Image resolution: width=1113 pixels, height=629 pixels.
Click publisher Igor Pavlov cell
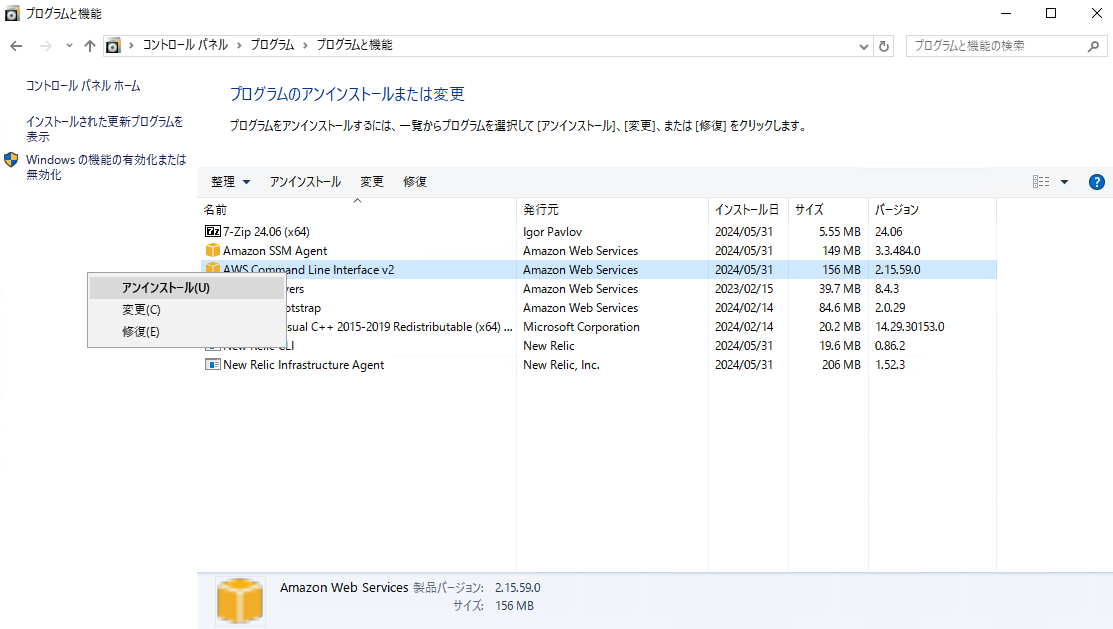click(x=552, y=231)
